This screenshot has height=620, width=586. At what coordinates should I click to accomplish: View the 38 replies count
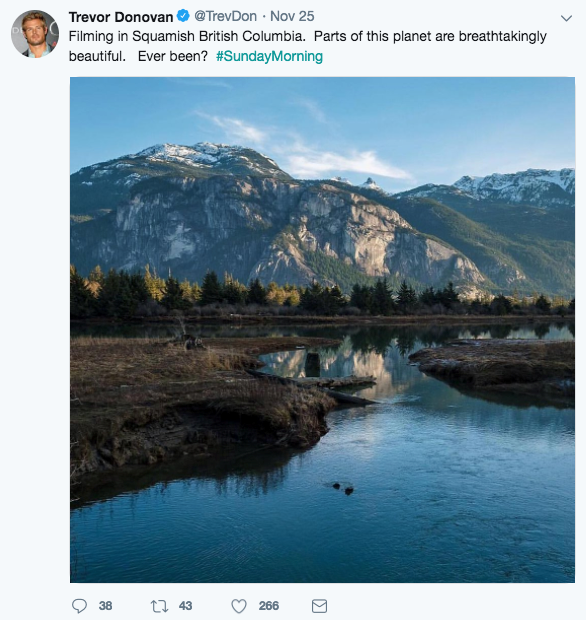tap(106, 606)
